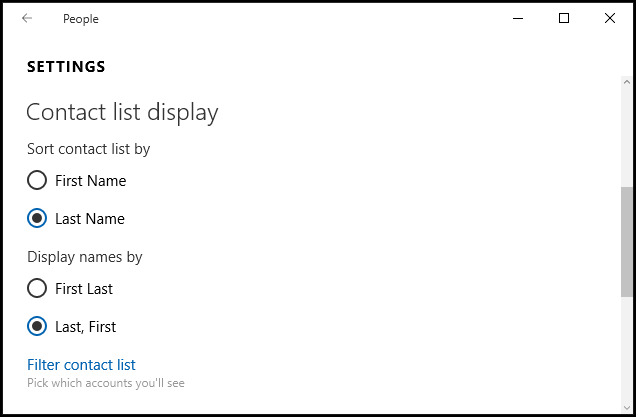636x417 pixels.
Task: Click the scrollbar down arrow
Action: click(x=626, y=405)
